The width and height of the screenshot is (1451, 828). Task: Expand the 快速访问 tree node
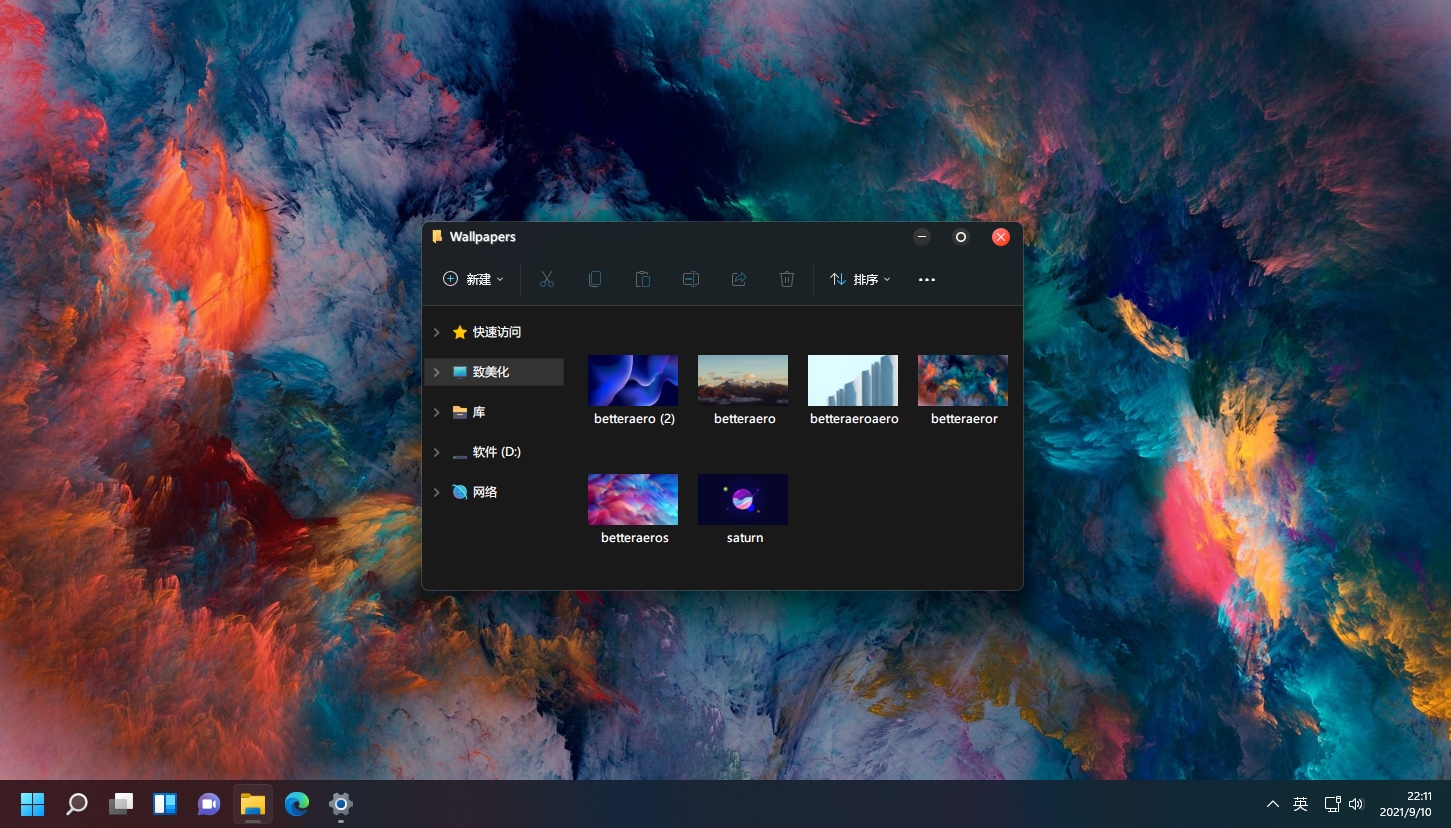(436, 332)
